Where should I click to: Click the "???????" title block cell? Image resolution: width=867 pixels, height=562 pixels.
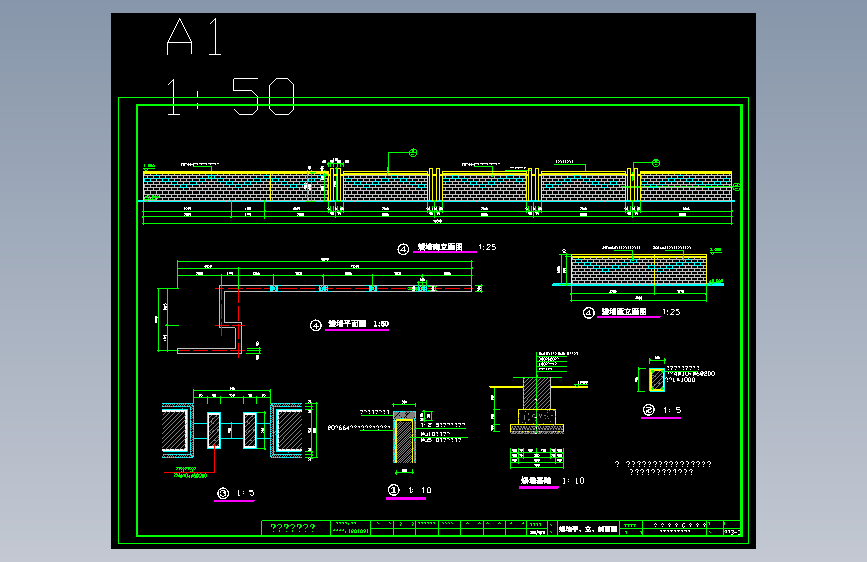pos(293,528)
